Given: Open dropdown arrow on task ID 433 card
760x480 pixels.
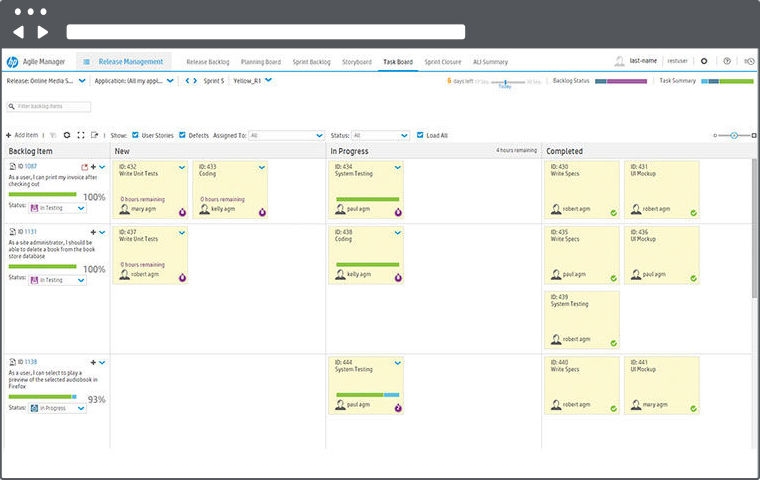Looking at the screenshot, I should [262, 167].
